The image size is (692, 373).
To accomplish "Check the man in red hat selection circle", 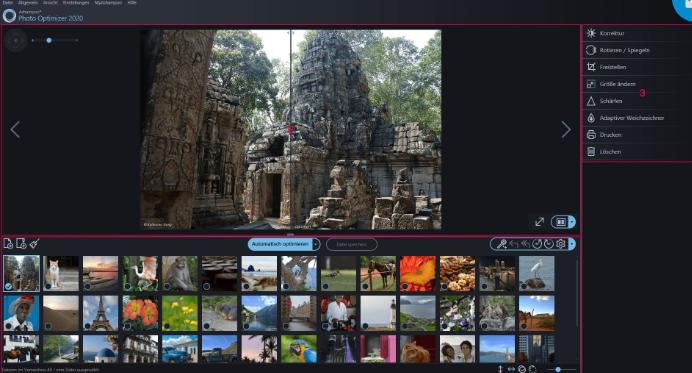I will tap(8, 326).
